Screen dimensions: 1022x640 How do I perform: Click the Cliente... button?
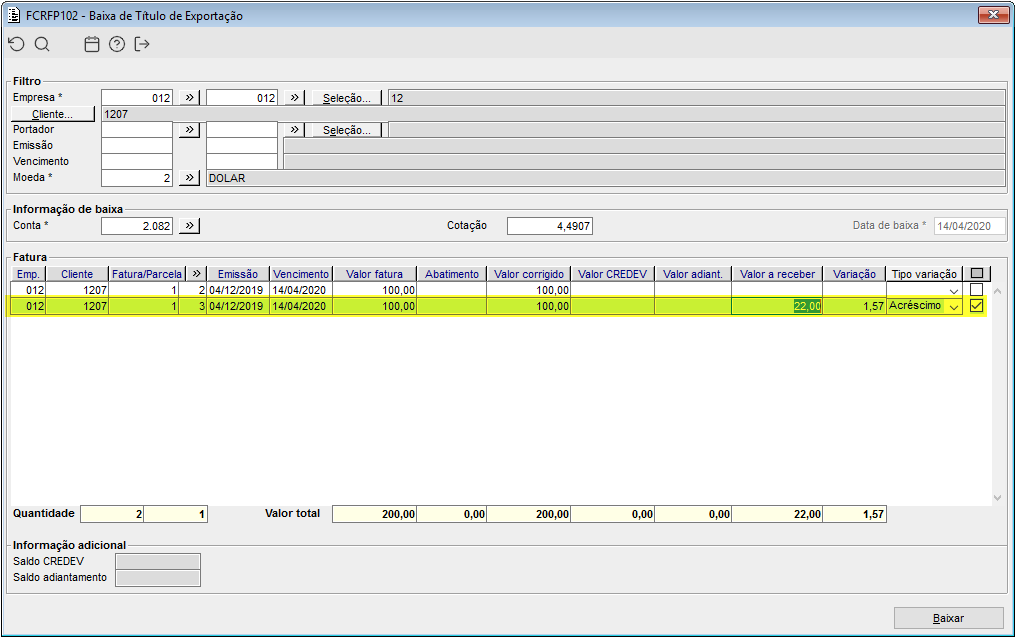tap(53, 114)
